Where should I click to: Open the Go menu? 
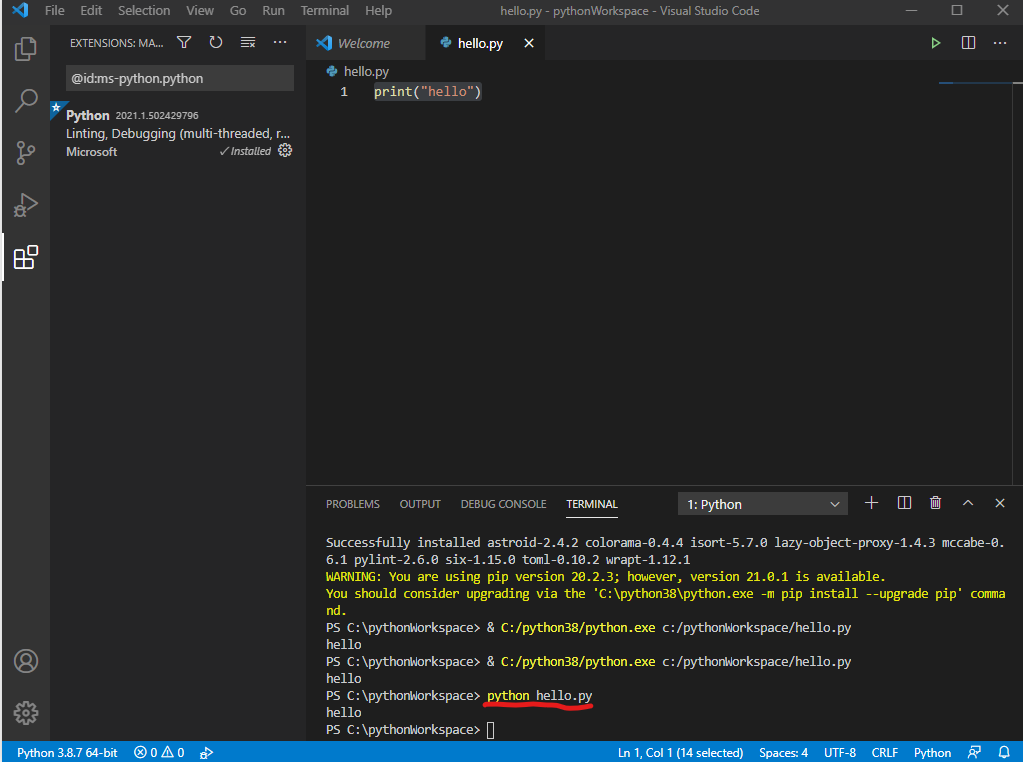point(238,10)
